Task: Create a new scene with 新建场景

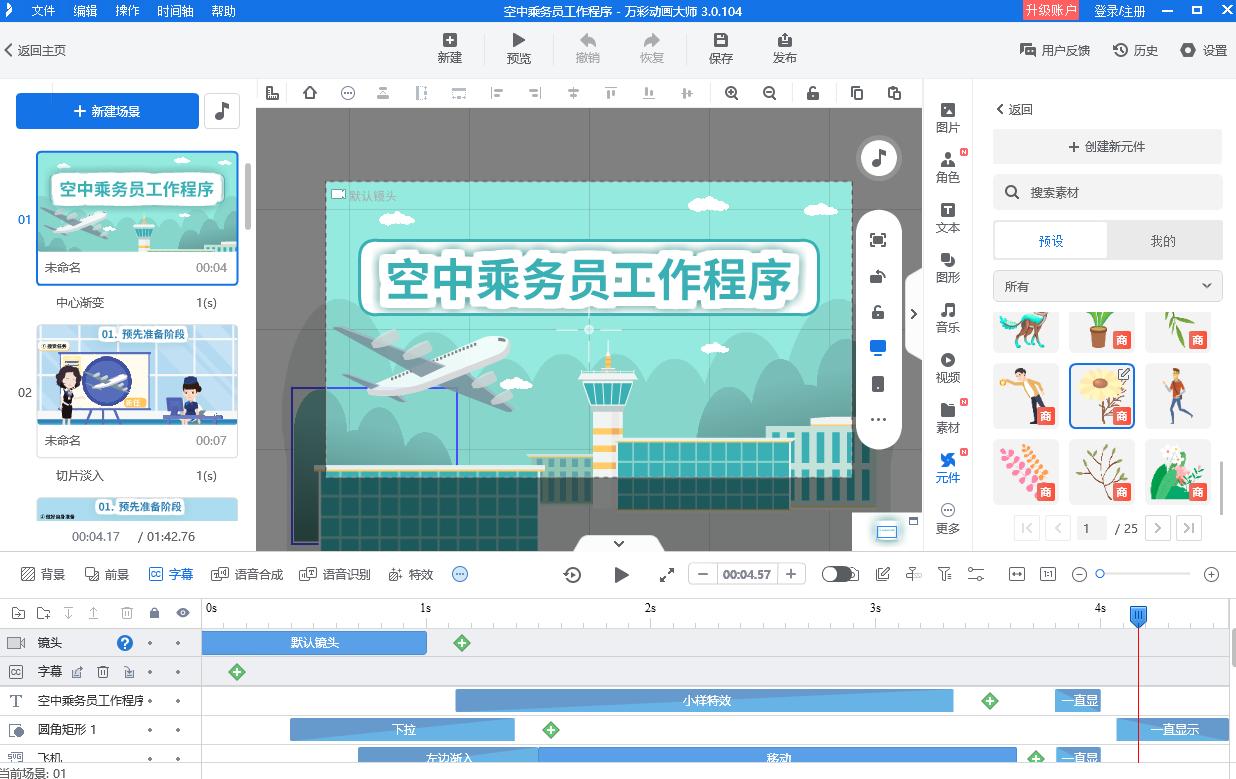Action: (107, 111)
